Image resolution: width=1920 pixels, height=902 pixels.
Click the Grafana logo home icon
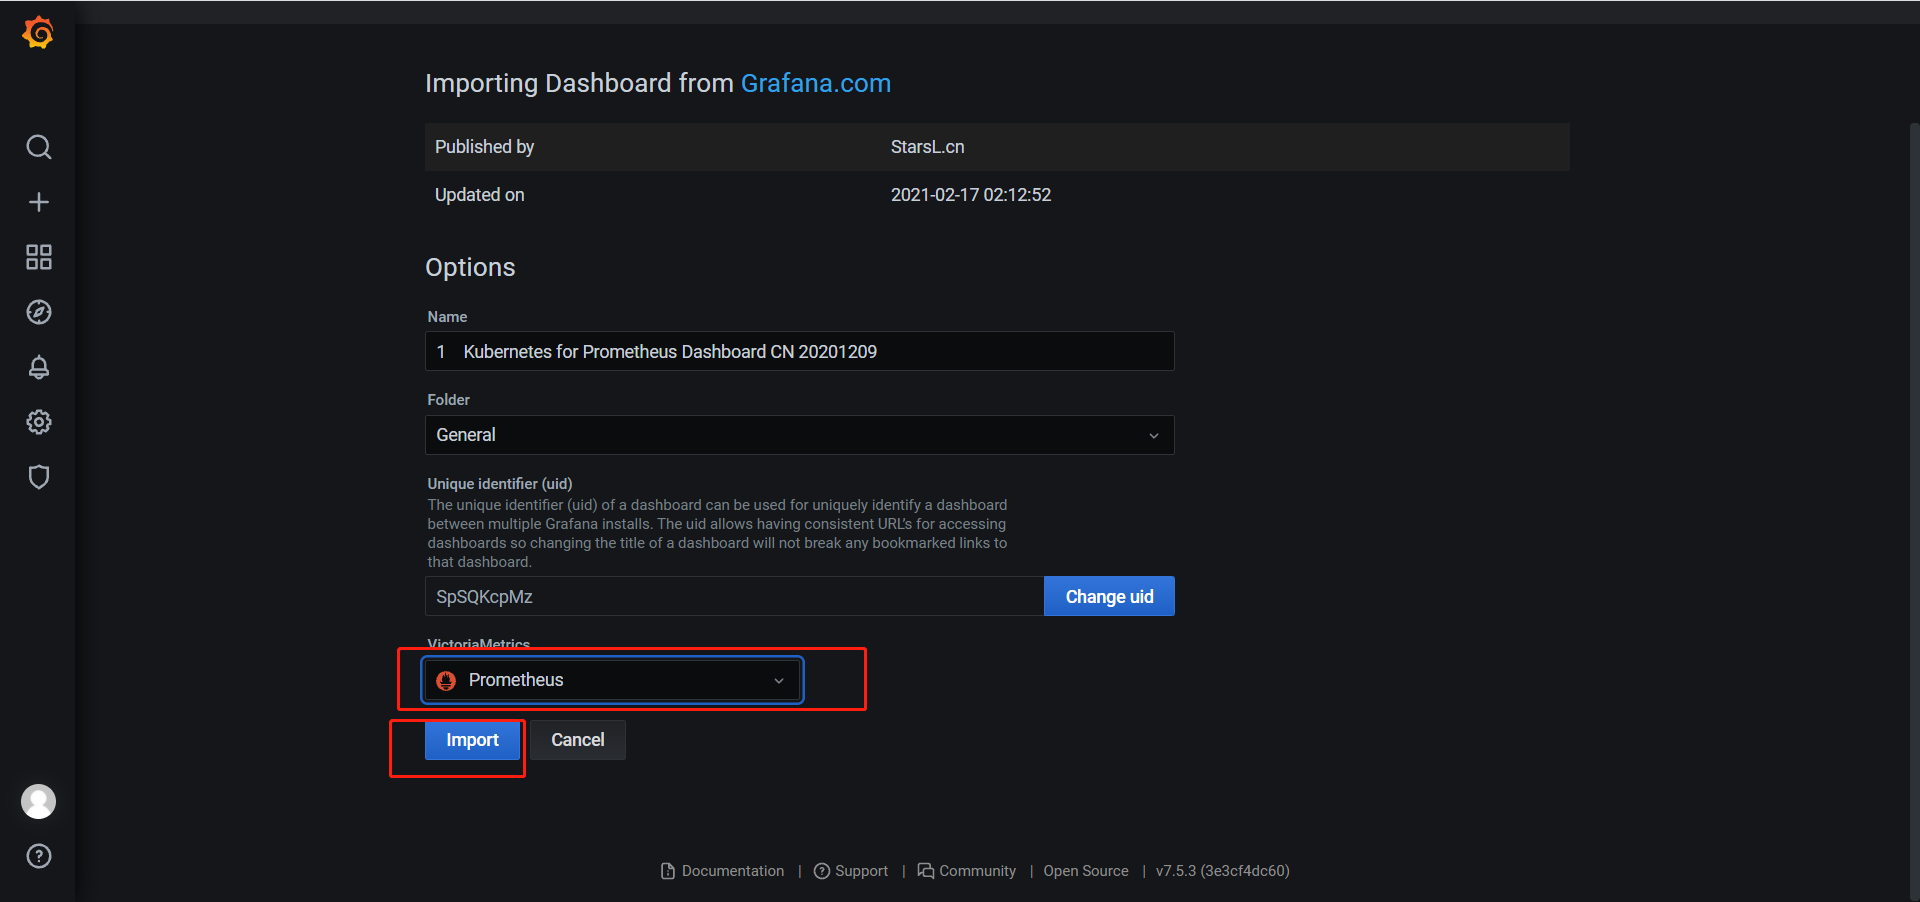pyautogui.click(x=38, y=33)
